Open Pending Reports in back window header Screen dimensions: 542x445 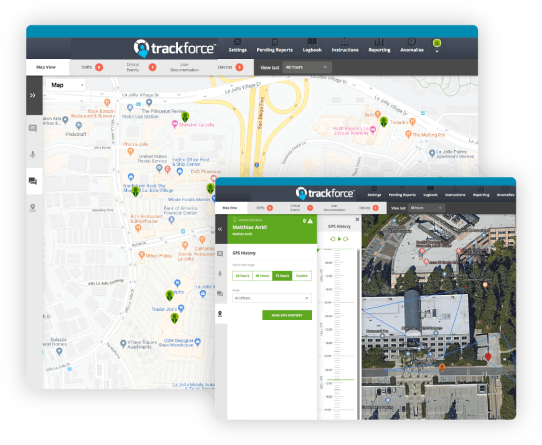point(274,46)
